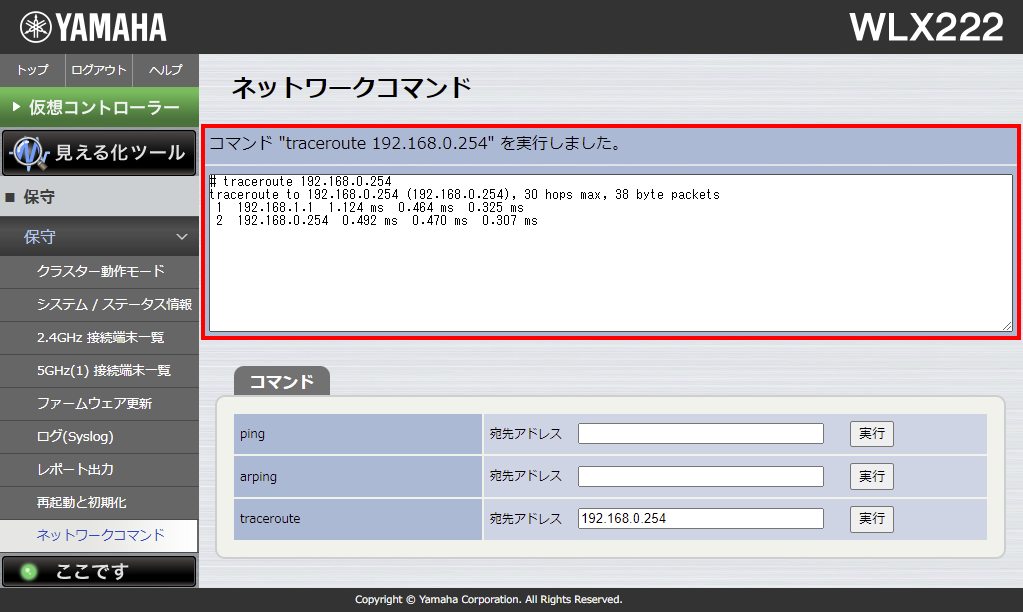The image size is (1023, 612).
Task: Collapse the 保守 section chevron
Action: point(184,237)
